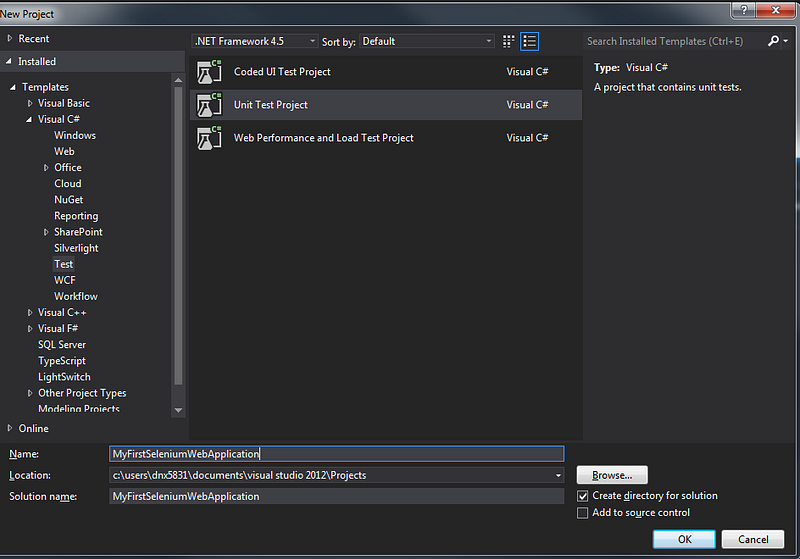Select the Silverlight template category
Image resolution: width=800 pixels, height=559 pixels.
pyautogui.click(x=76, y=248)
